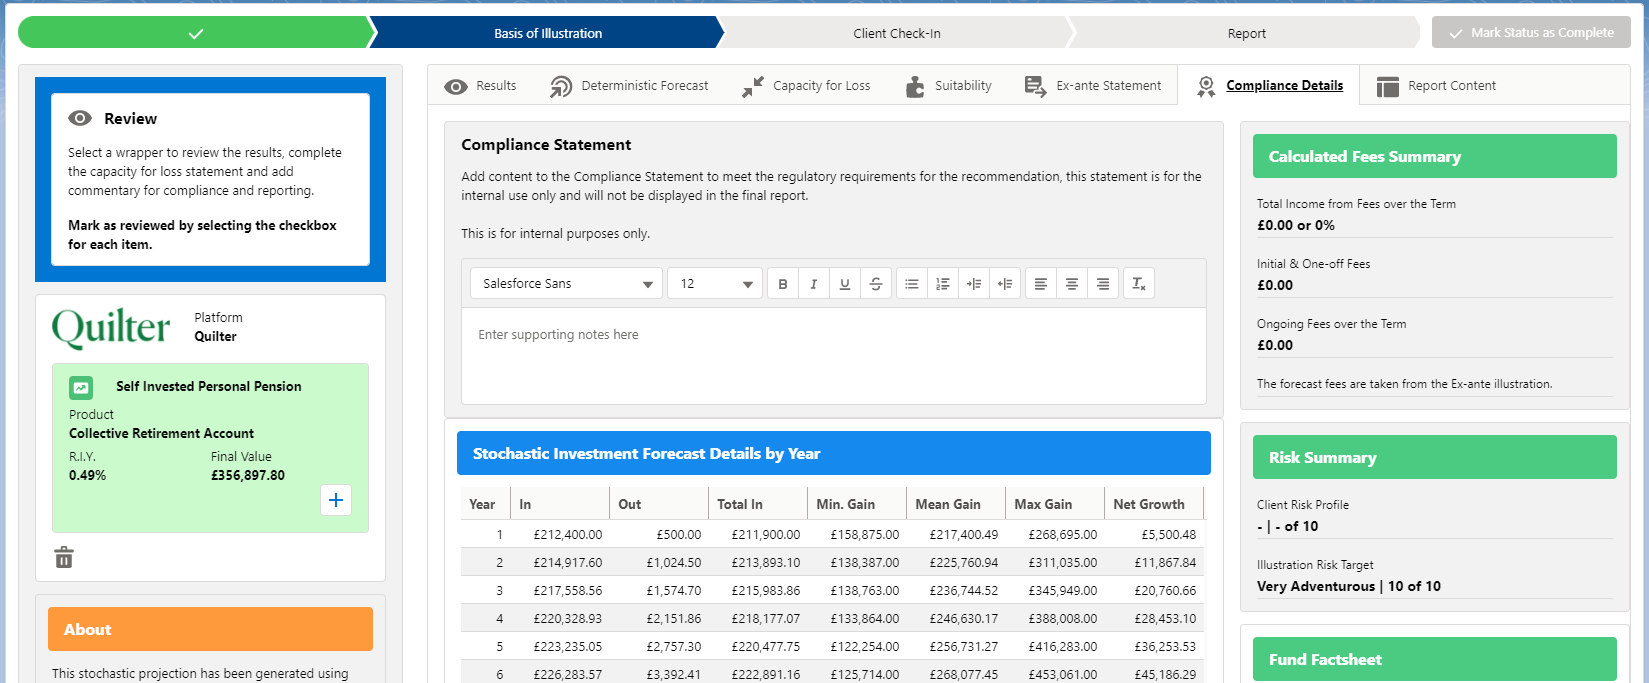Click the Capacity for Loss arrows icon
This screenshot has height=683, width=1649.
753,87
